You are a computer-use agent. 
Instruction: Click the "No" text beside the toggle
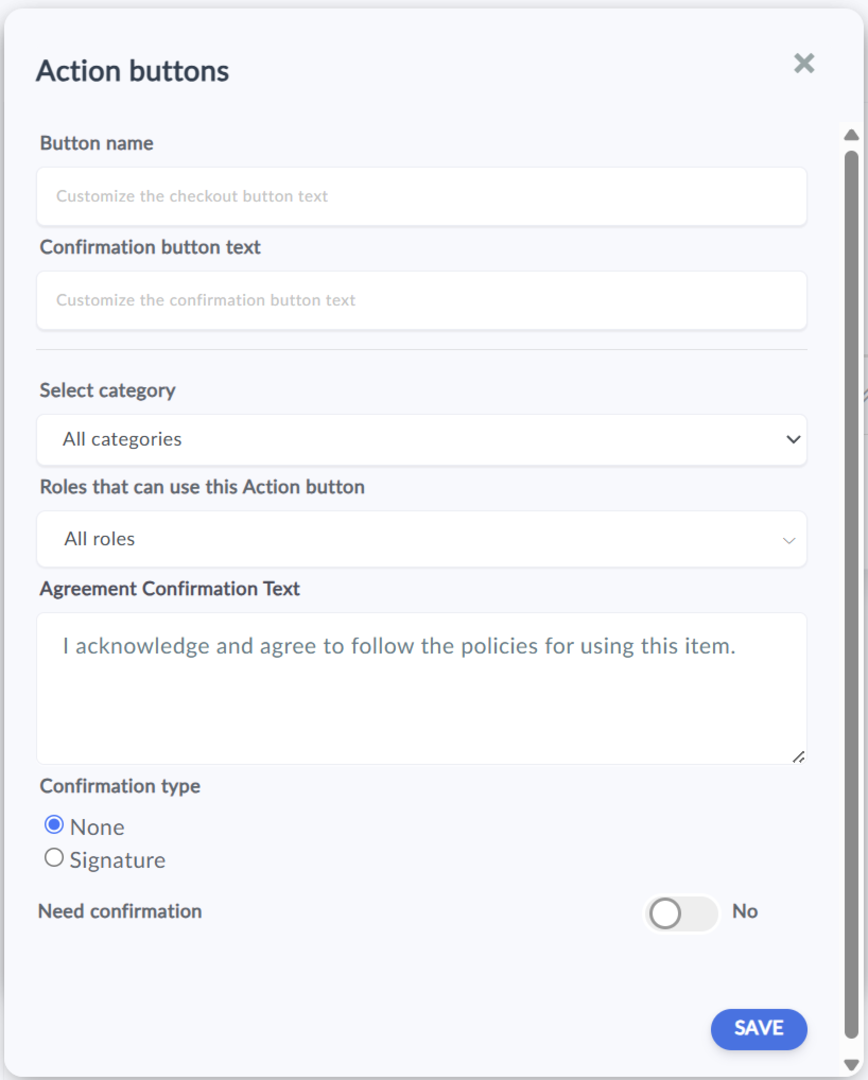coord(745,911)
